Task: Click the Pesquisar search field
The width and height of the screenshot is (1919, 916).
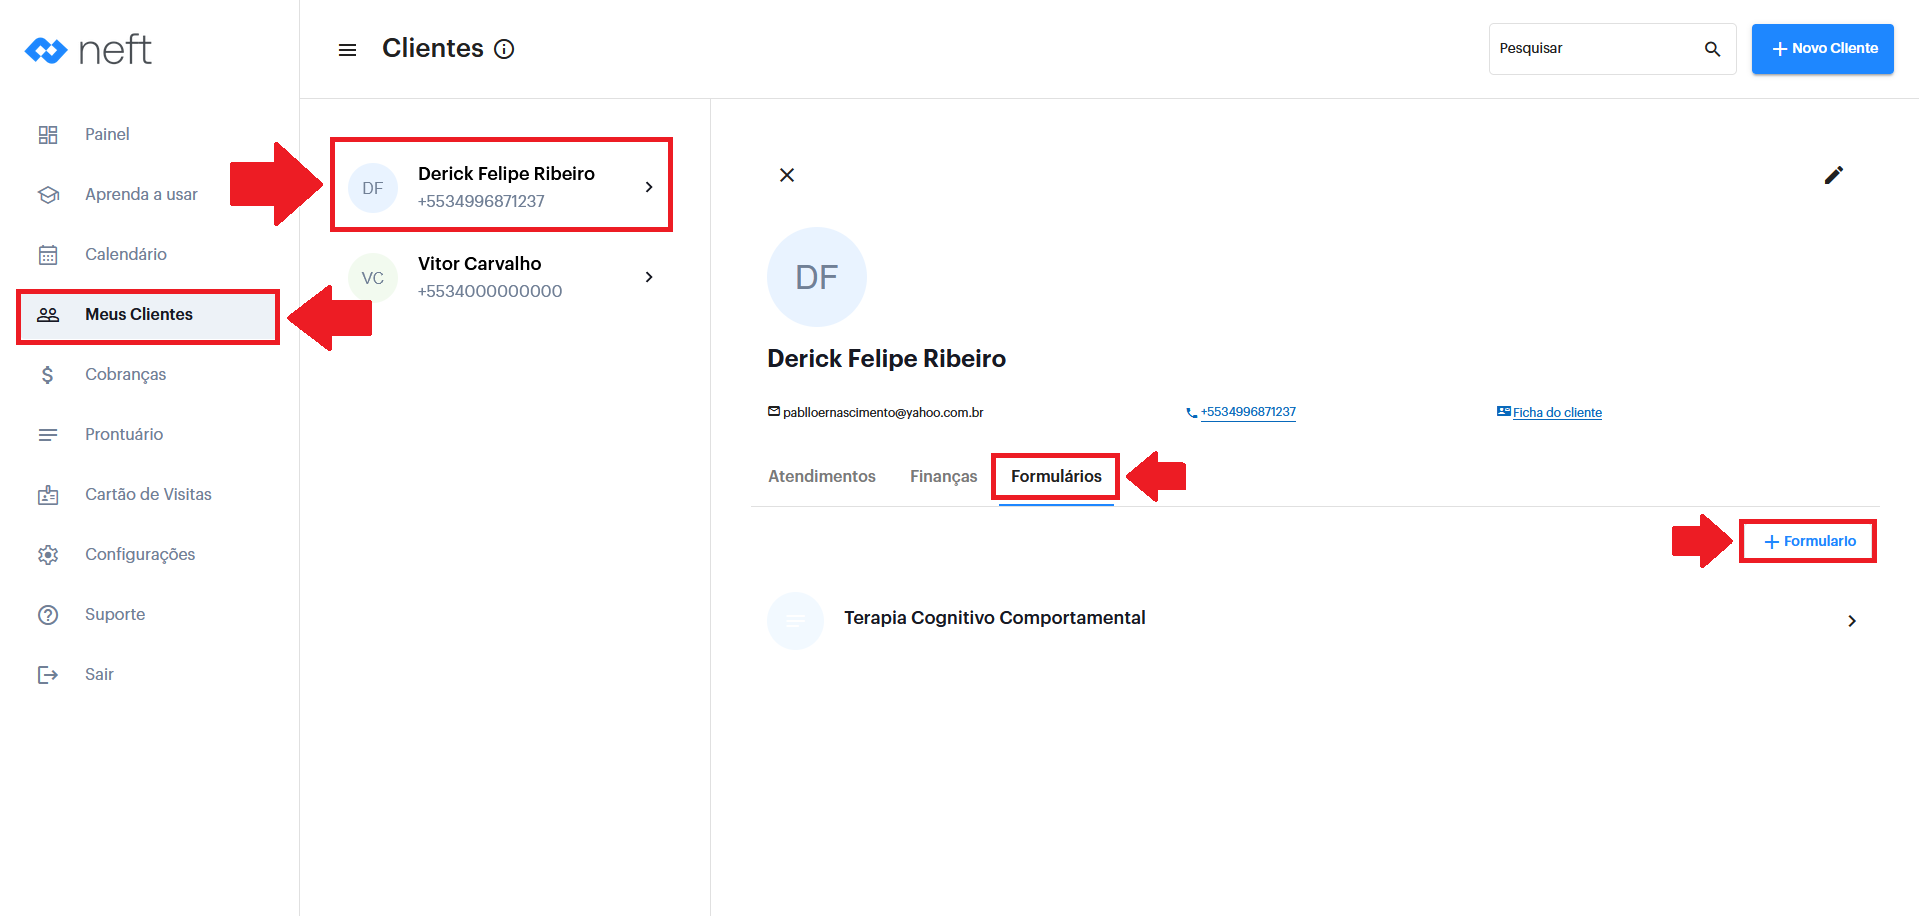Action: pyautogui.click(x=1593, y=49)
